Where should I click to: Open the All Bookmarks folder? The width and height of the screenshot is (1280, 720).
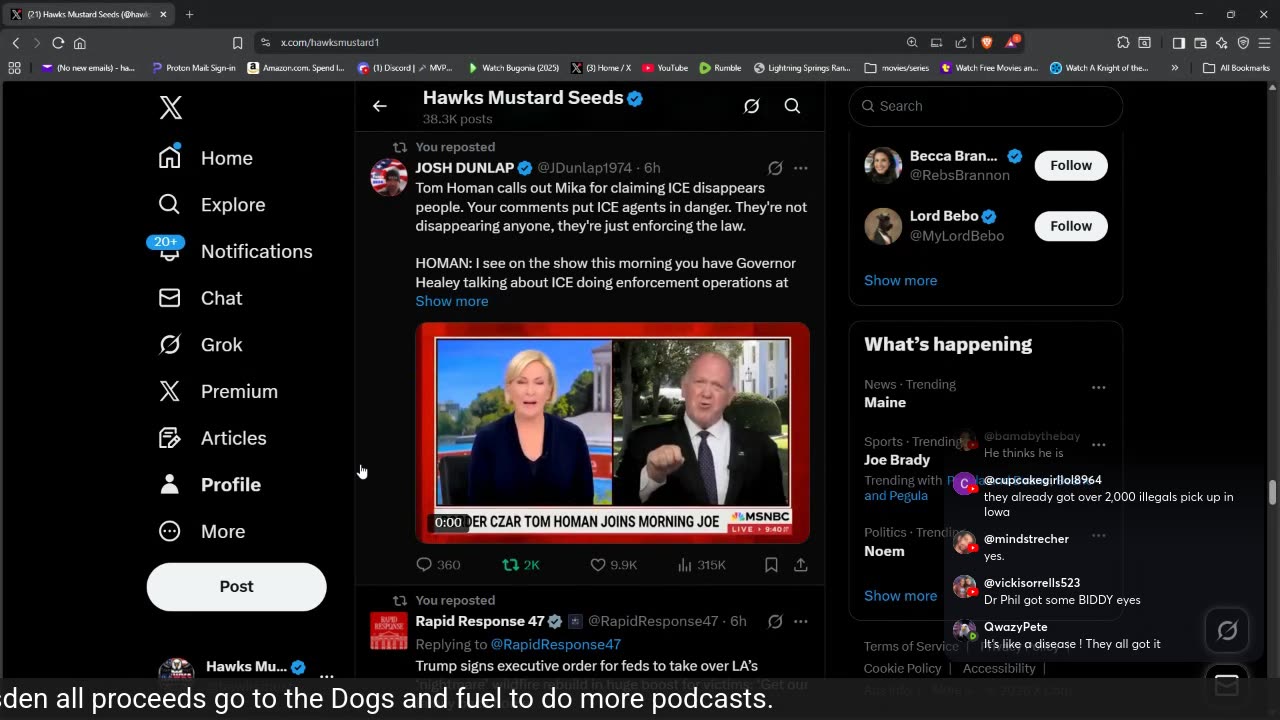point(1236,68)
